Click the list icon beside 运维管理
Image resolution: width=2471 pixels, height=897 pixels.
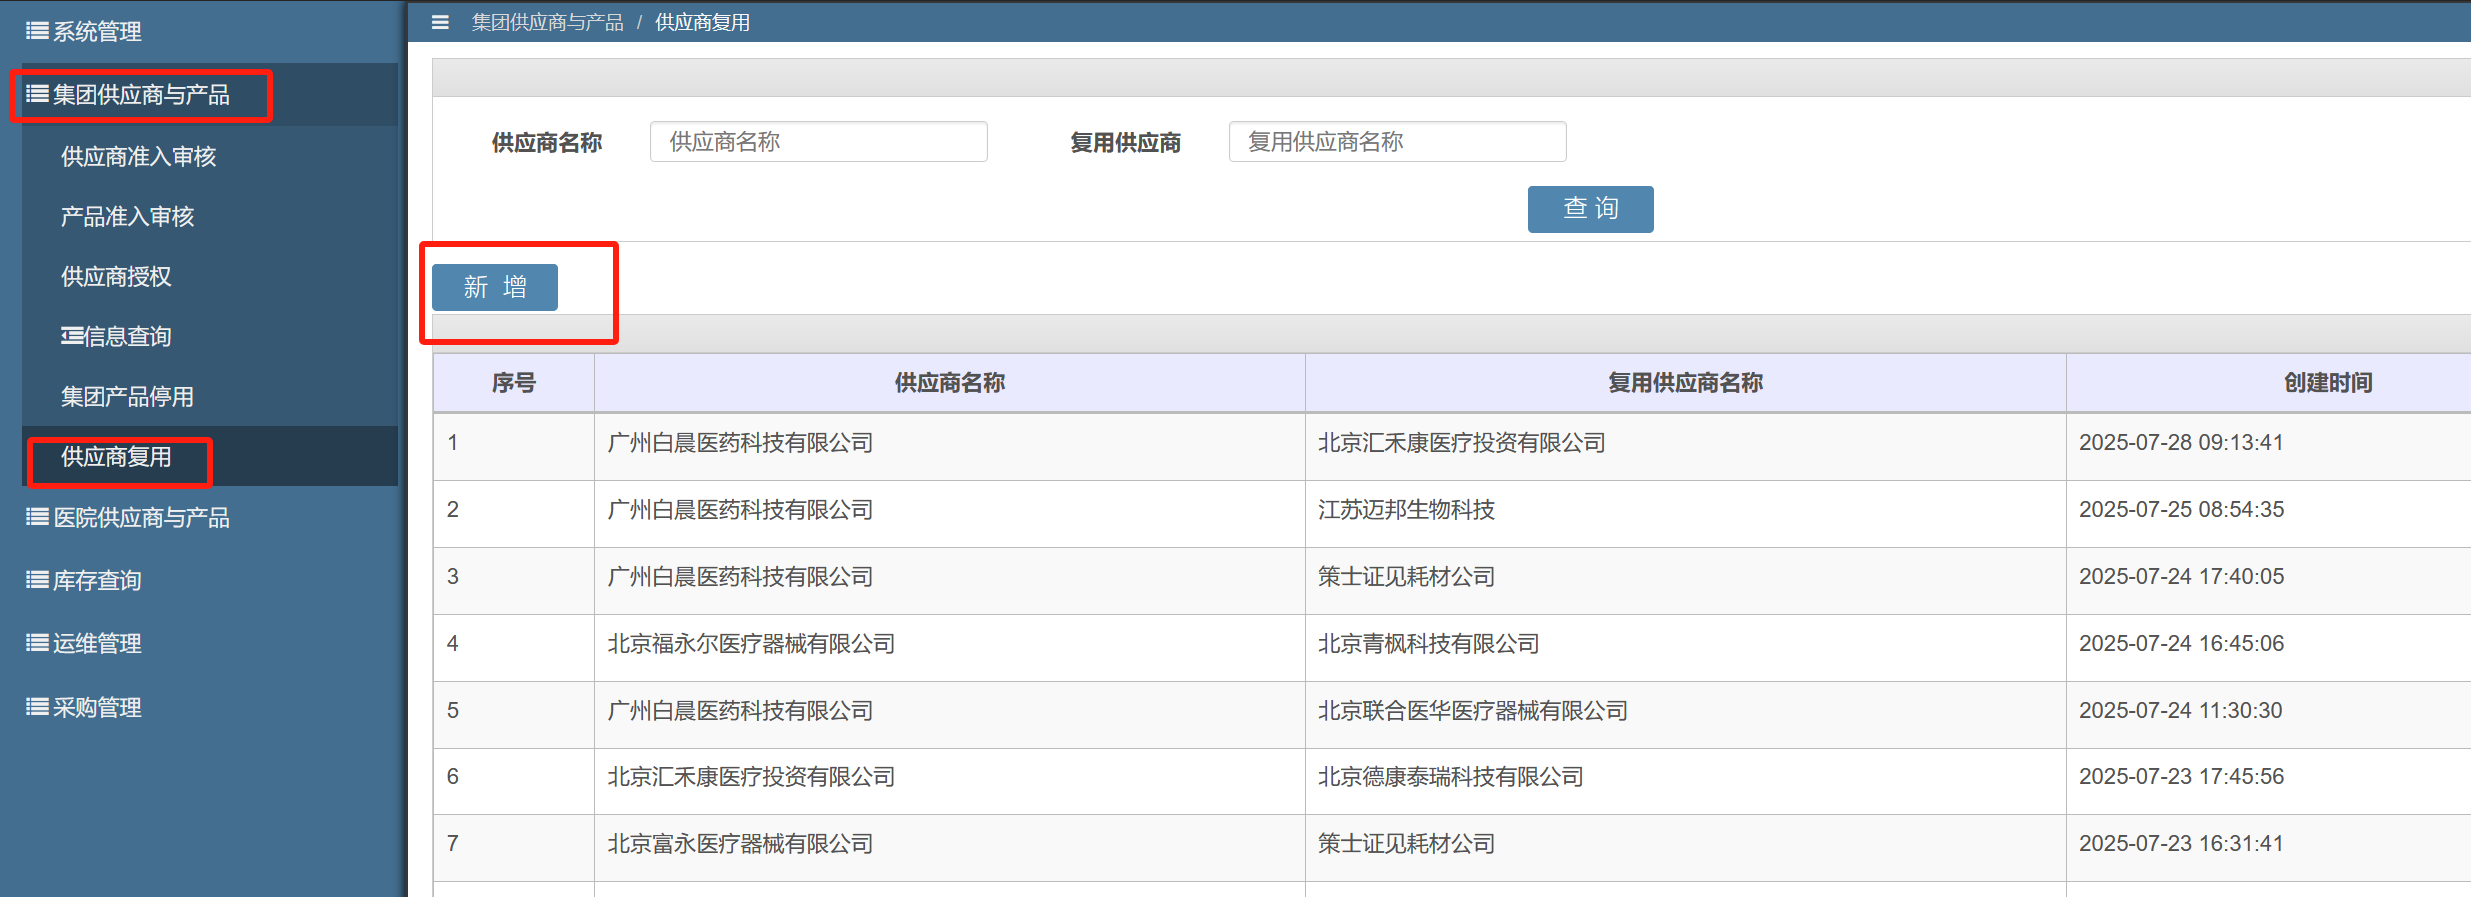tap(37, 643)
